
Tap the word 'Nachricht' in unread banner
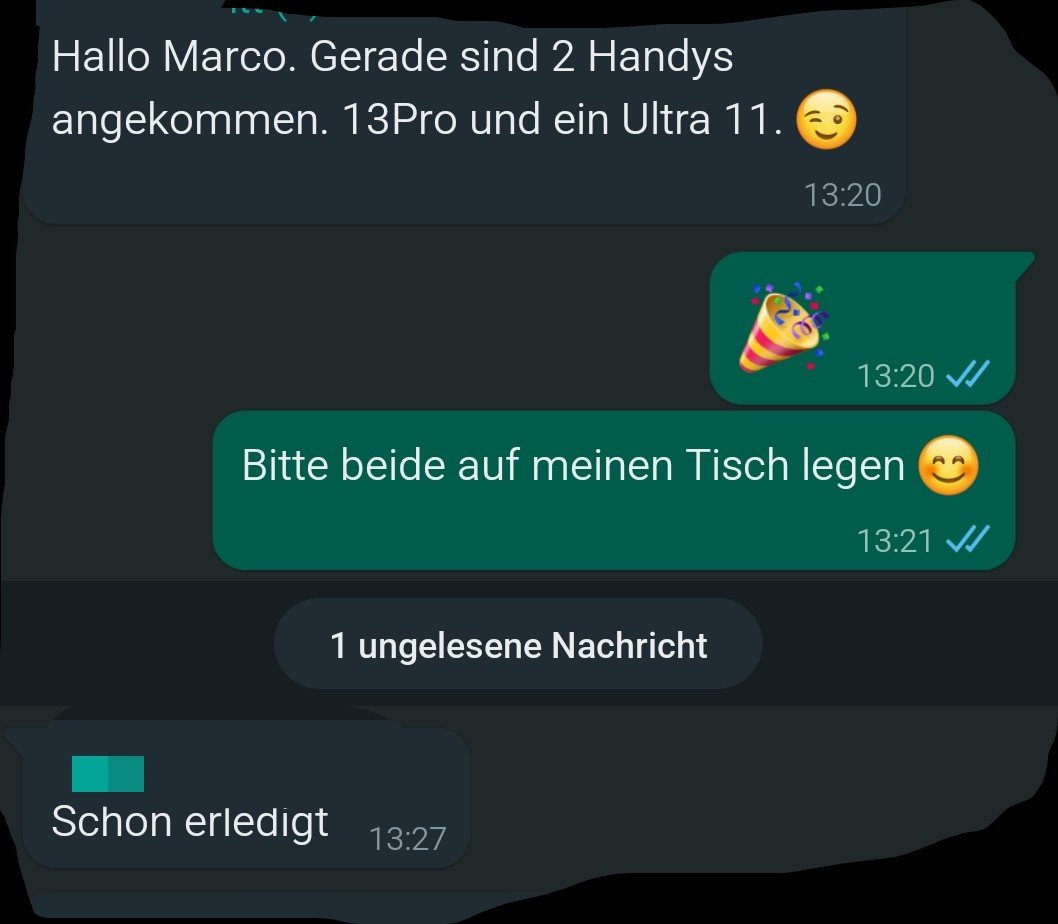click(x=630, y=645)
